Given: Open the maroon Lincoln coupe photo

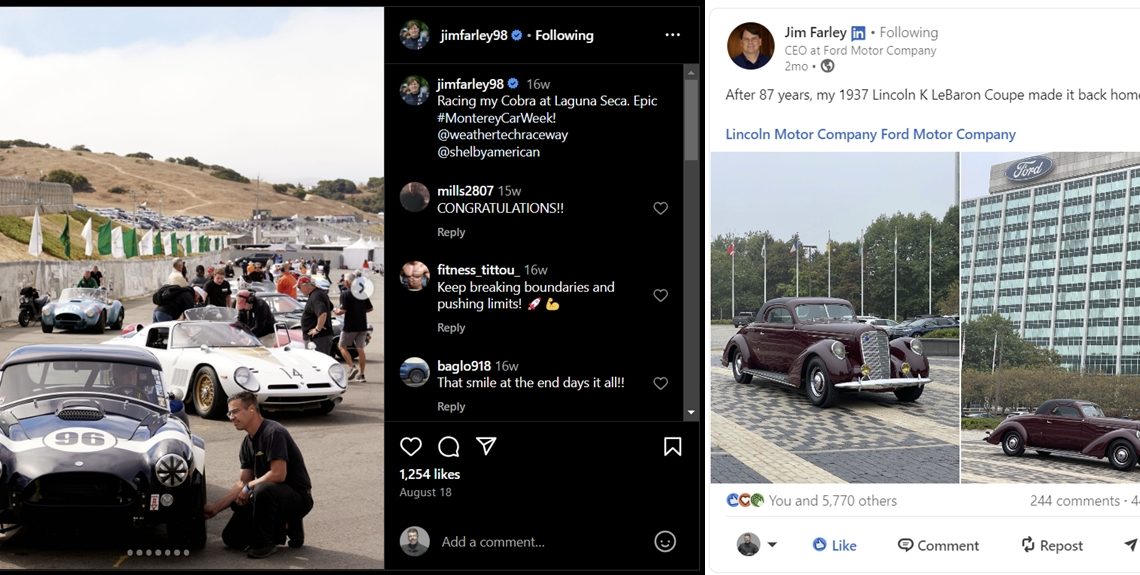Looking at the screenshot, I should (x=834, y=318).
